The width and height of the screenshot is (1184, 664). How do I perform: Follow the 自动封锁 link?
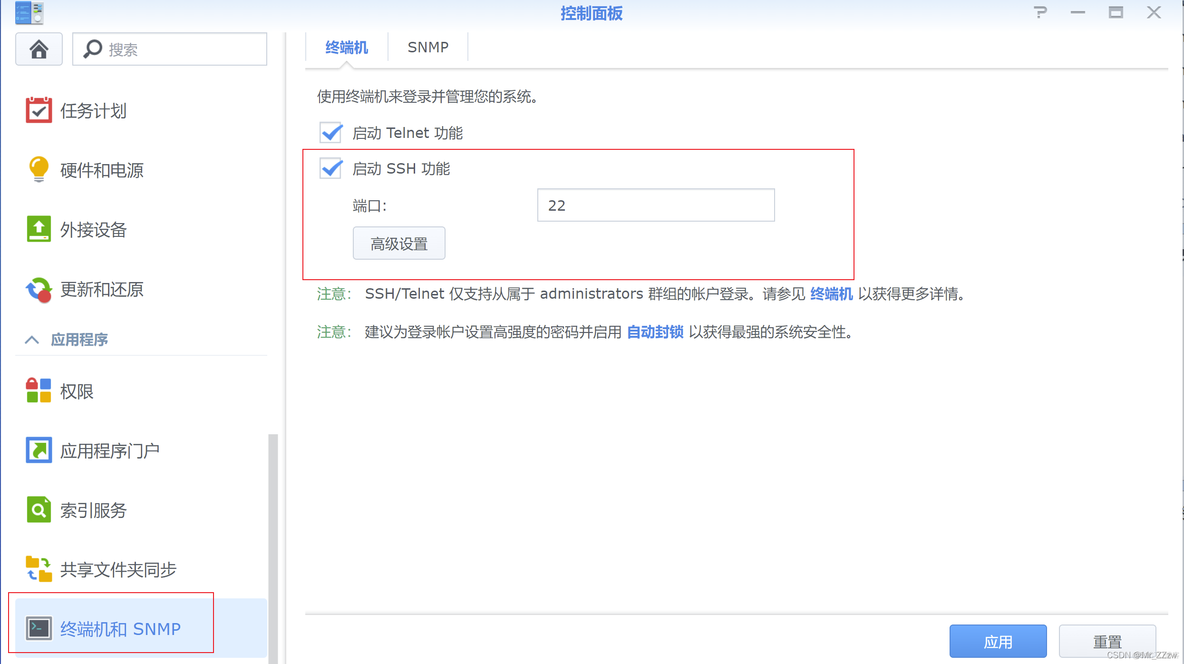click(655, 332)
